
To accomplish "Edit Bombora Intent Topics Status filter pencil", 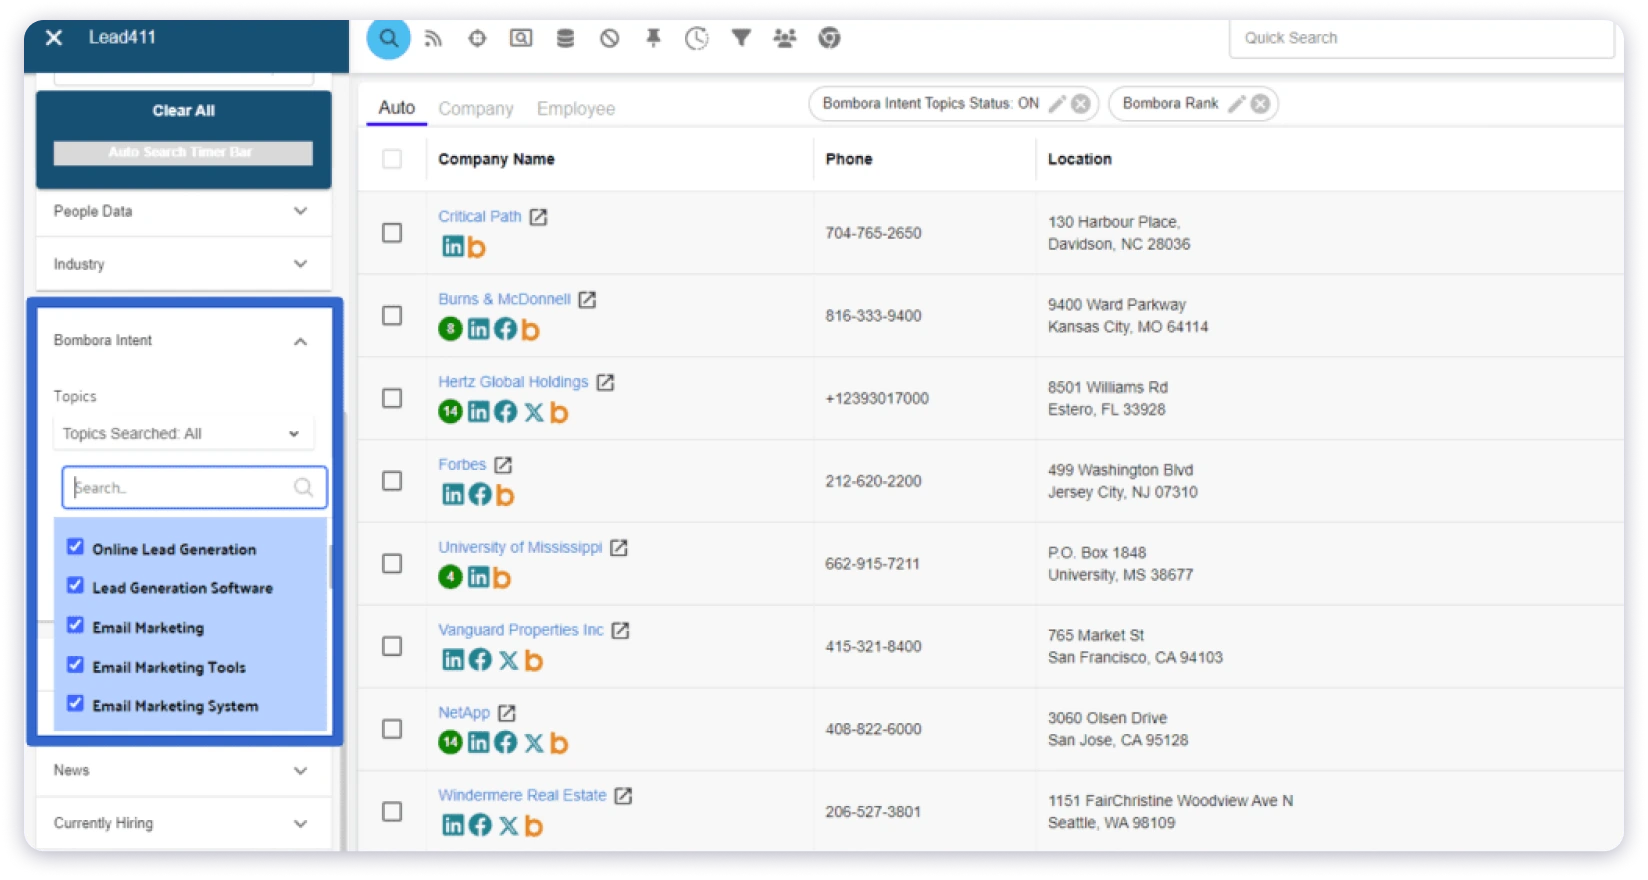I will (1057, 104).
